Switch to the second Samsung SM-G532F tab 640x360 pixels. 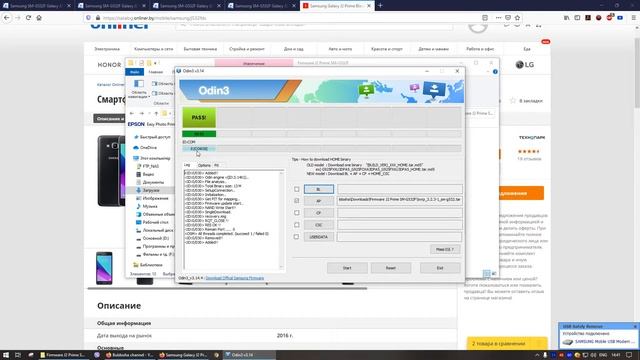coord(111,6)
